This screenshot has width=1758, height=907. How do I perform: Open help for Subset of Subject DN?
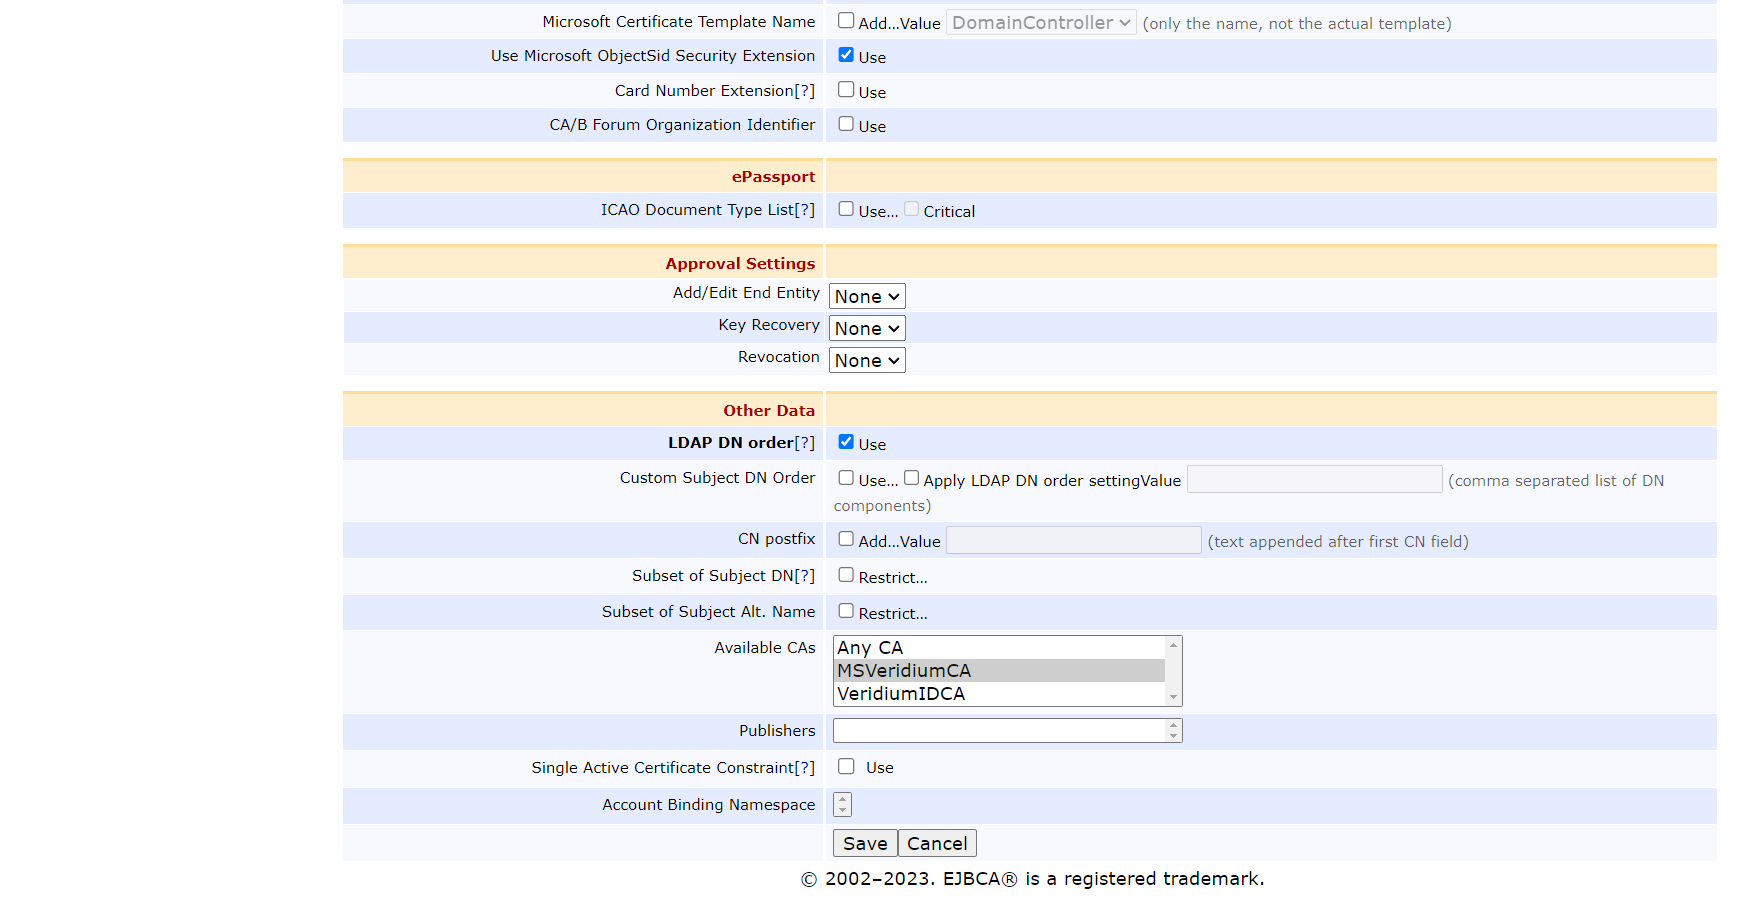[x=804, y=576]
